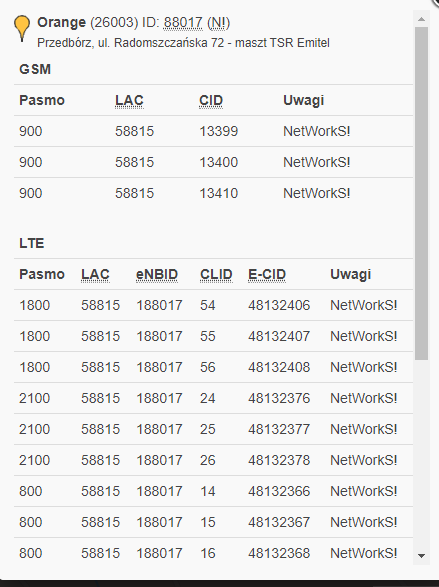Click the Pasmo column header in GSM table
This screenshot has width=439, height=587.
click(42, 100)
